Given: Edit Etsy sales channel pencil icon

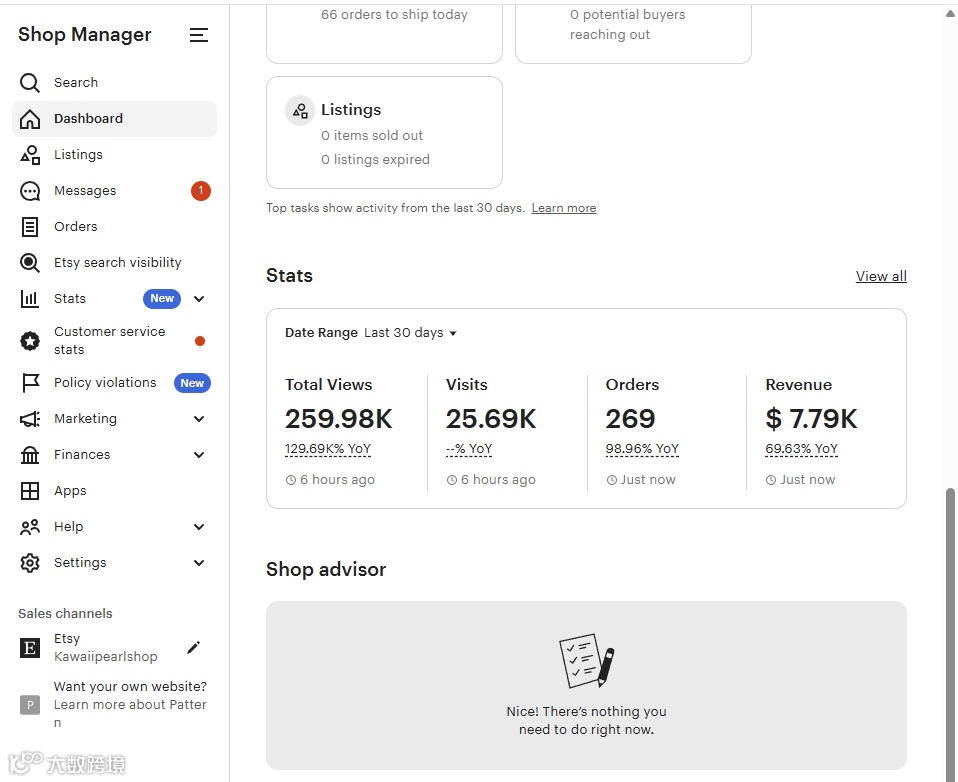Looking at the screenshot, I should 194,648.
